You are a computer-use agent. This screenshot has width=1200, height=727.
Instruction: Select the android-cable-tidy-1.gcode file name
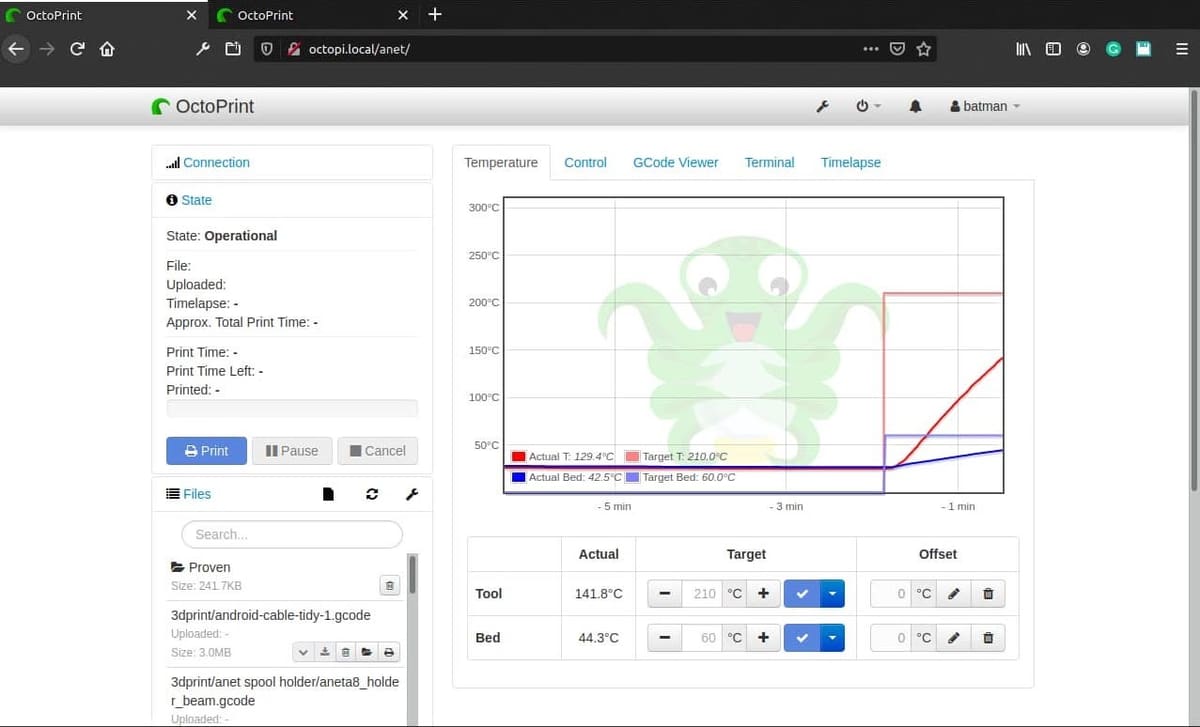coord(271,614)
